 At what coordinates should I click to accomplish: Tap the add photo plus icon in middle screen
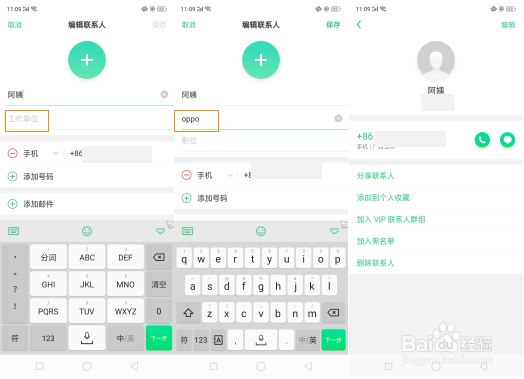261,60
